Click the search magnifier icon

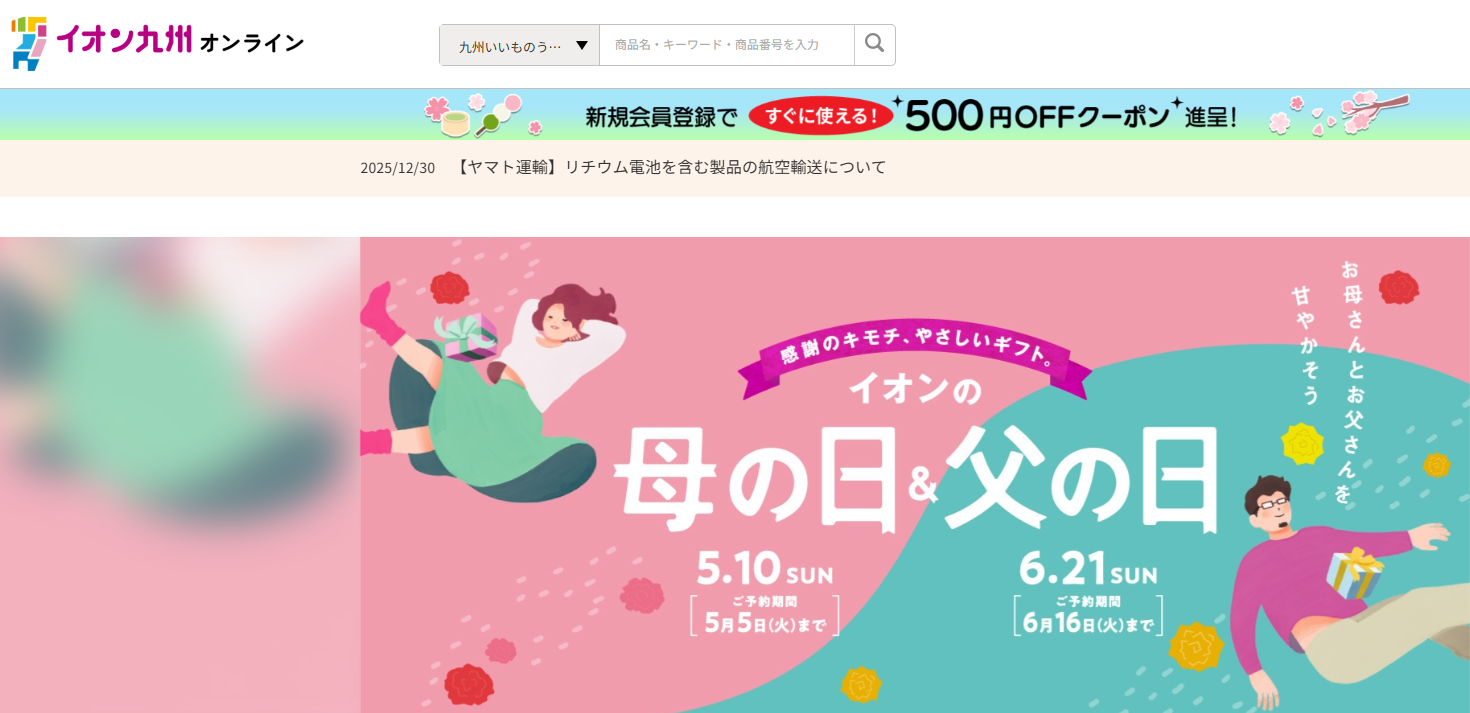(875, 44)
